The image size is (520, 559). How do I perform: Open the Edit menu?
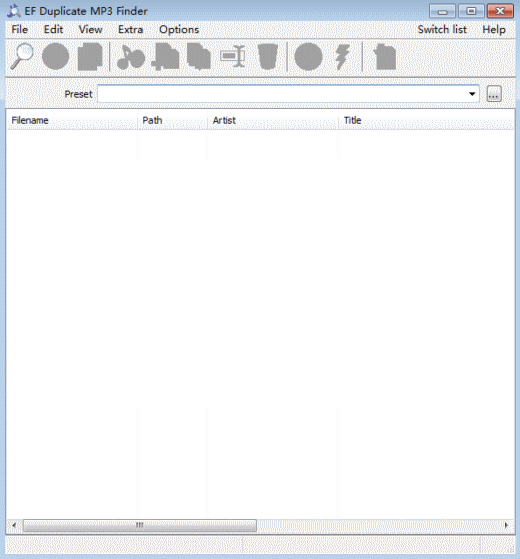pos(53,29)
